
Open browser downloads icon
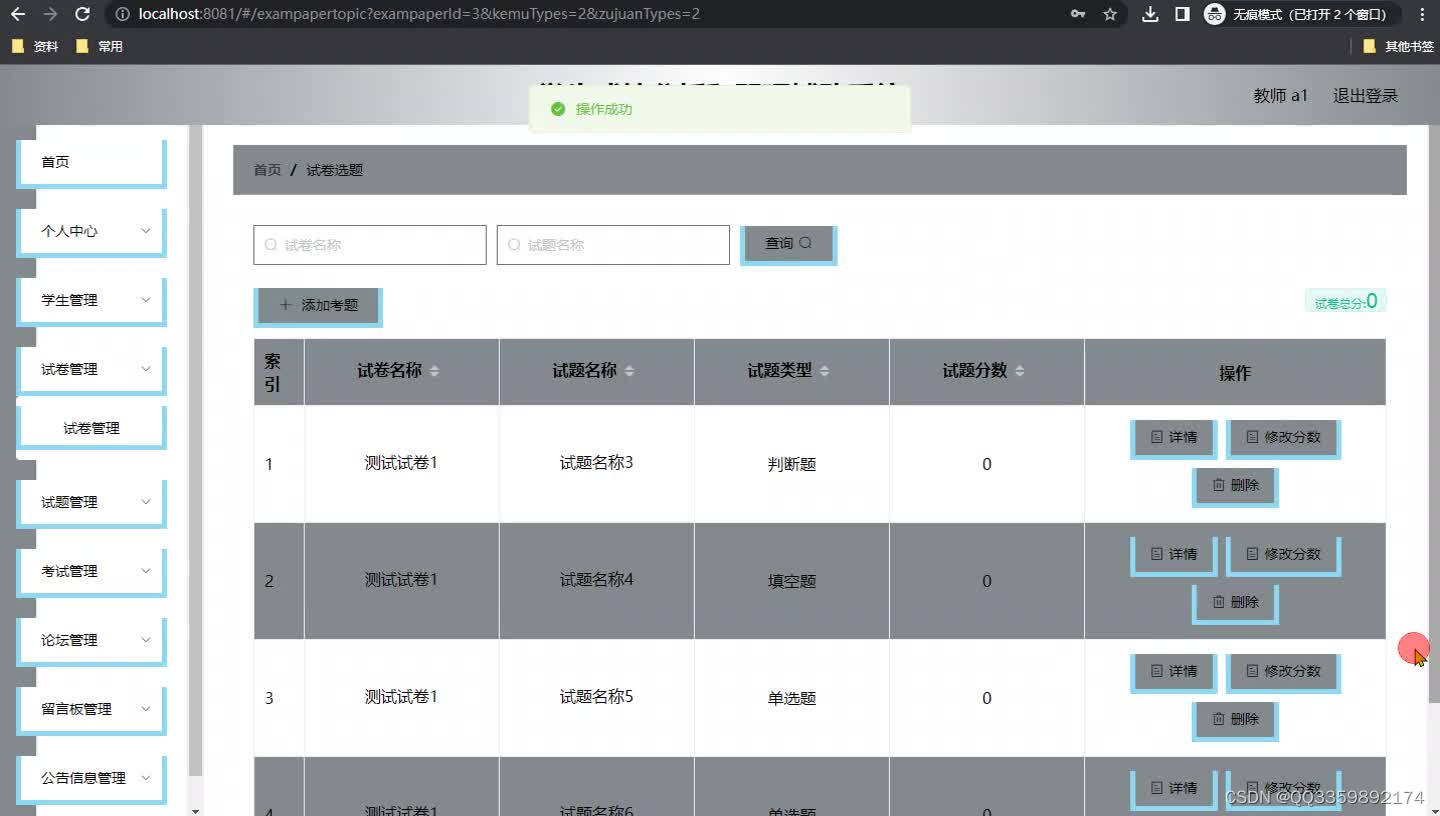(x=1150, y=14)
